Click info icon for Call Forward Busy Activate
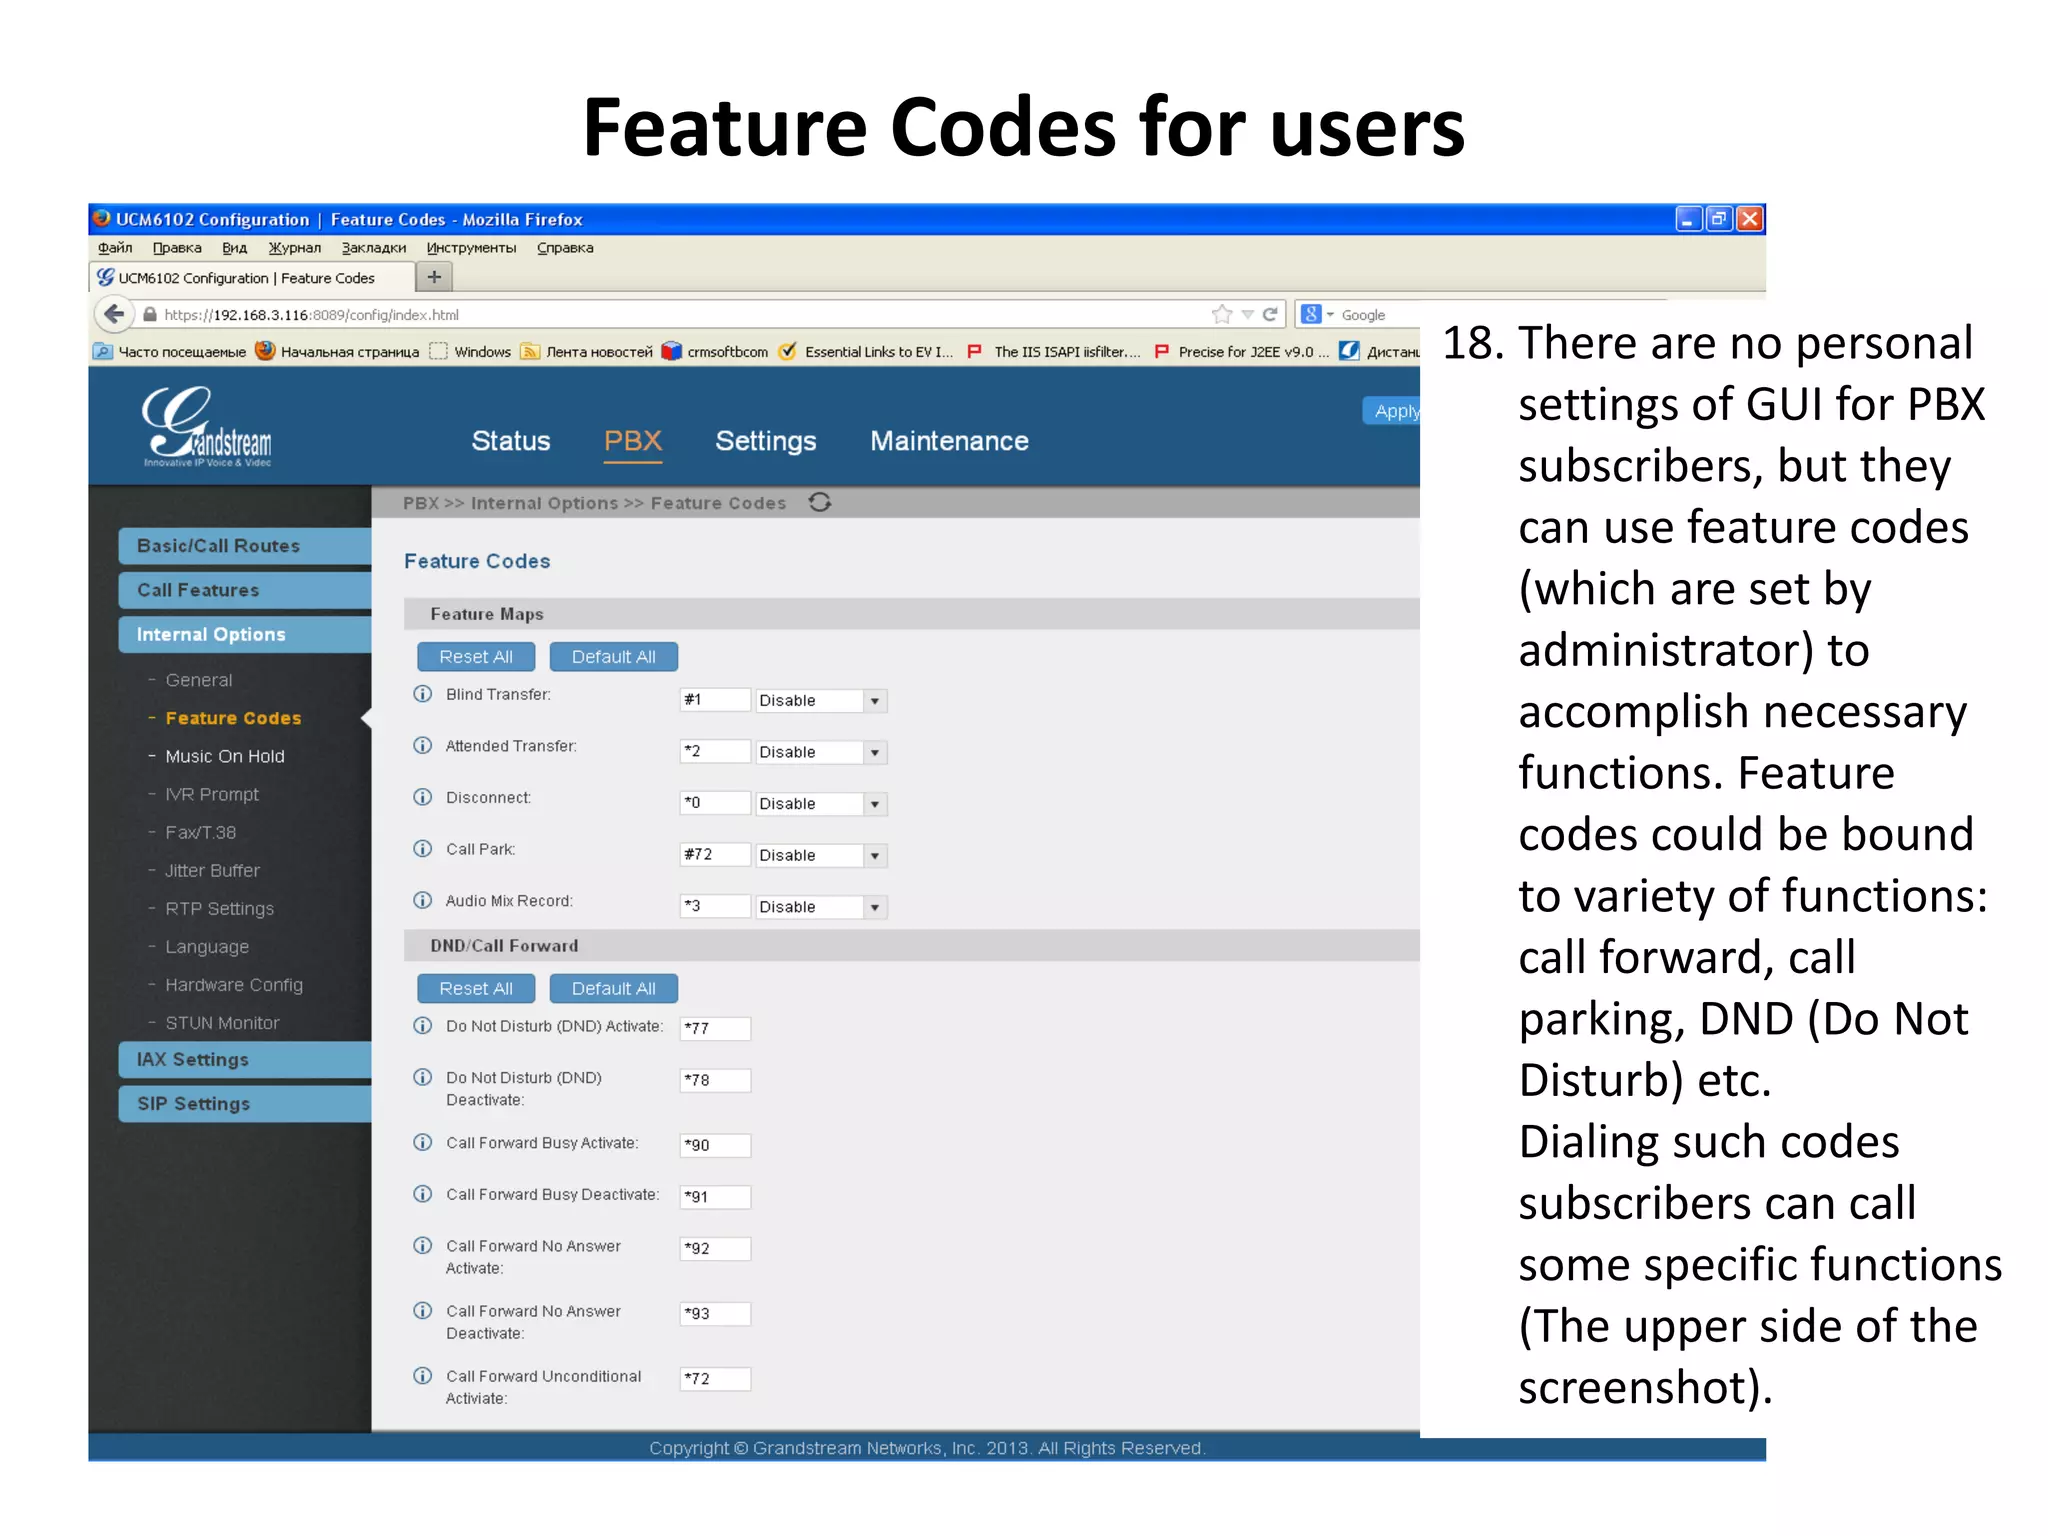 coord(423,1143)
